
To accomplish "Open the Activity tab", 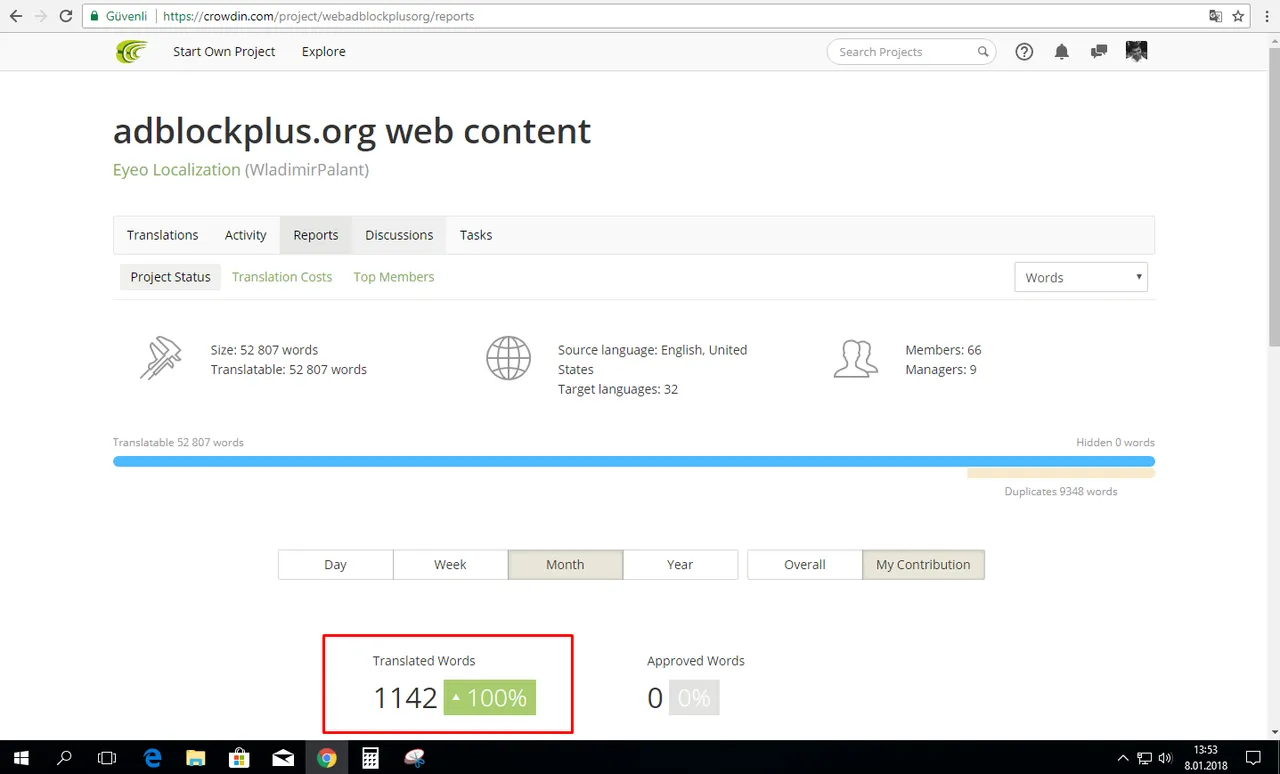I will click(245, 235).
